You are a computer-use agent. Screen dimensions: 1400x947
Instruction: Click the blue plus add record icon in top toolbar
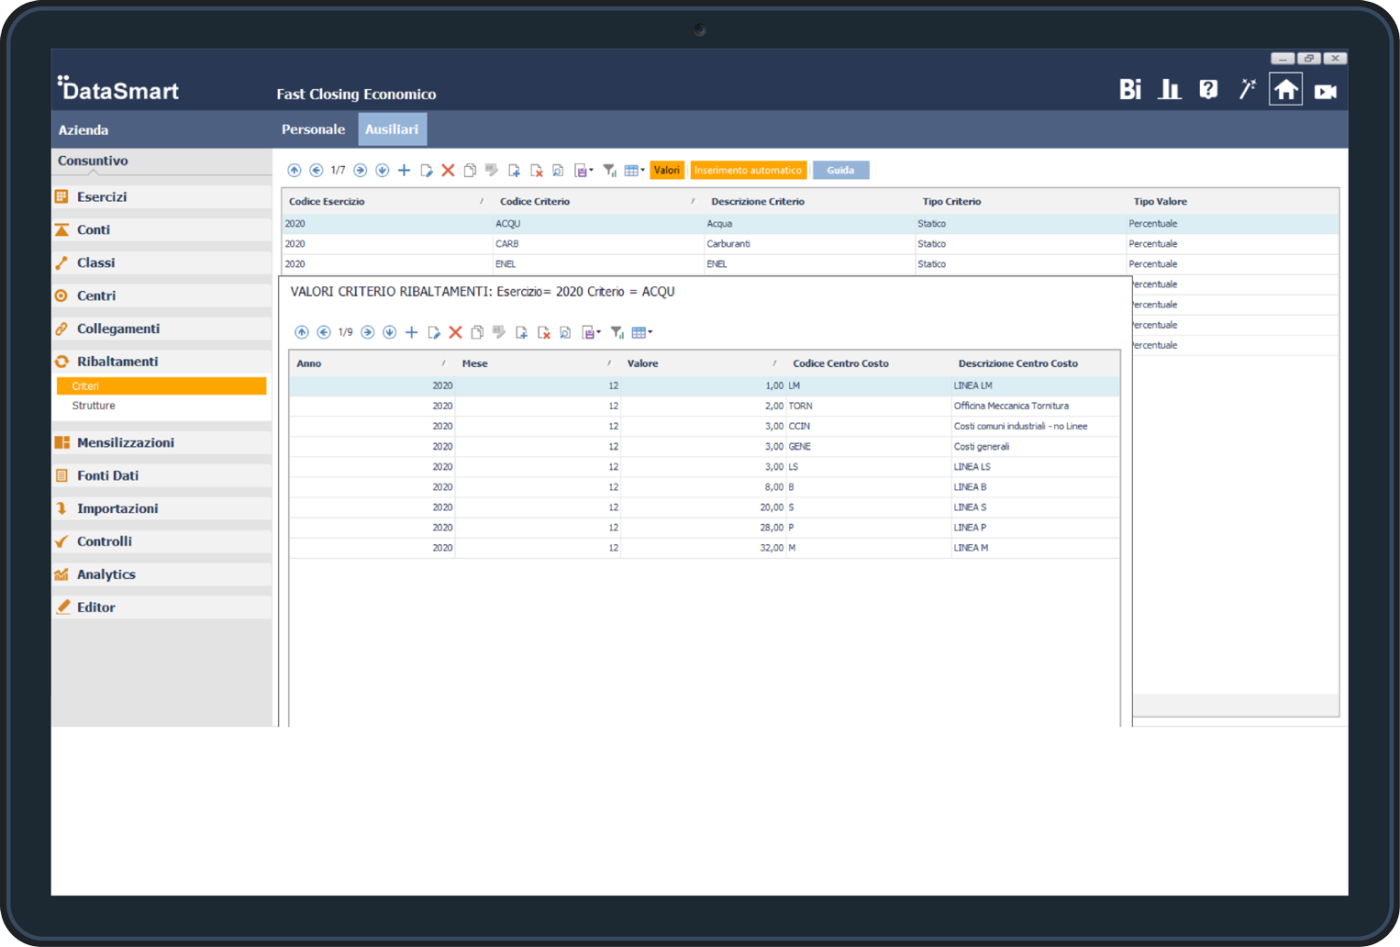coord(404,170)
